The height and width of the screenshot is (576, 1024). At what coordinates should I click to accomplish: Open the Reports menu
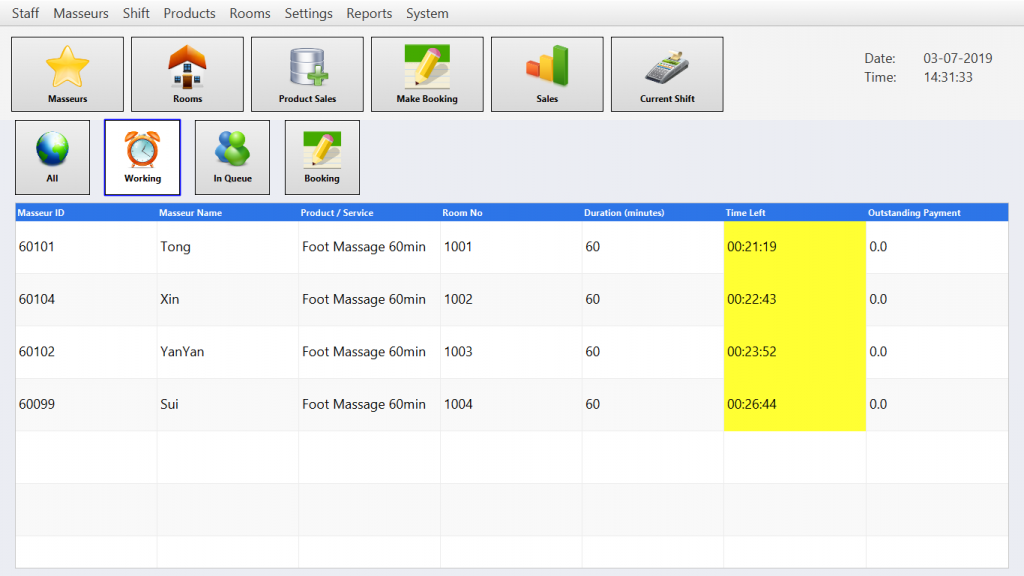click(369, 13)
